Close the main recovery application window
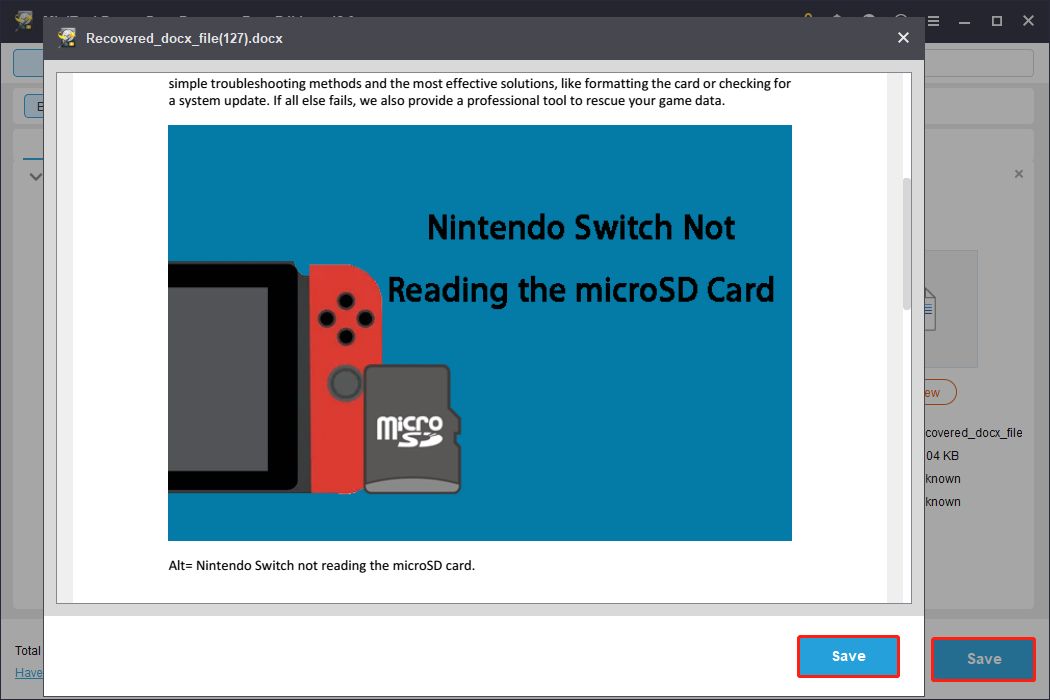Image resolution: width=1050 pixels, height=700 pixels. coord(1028,21)
